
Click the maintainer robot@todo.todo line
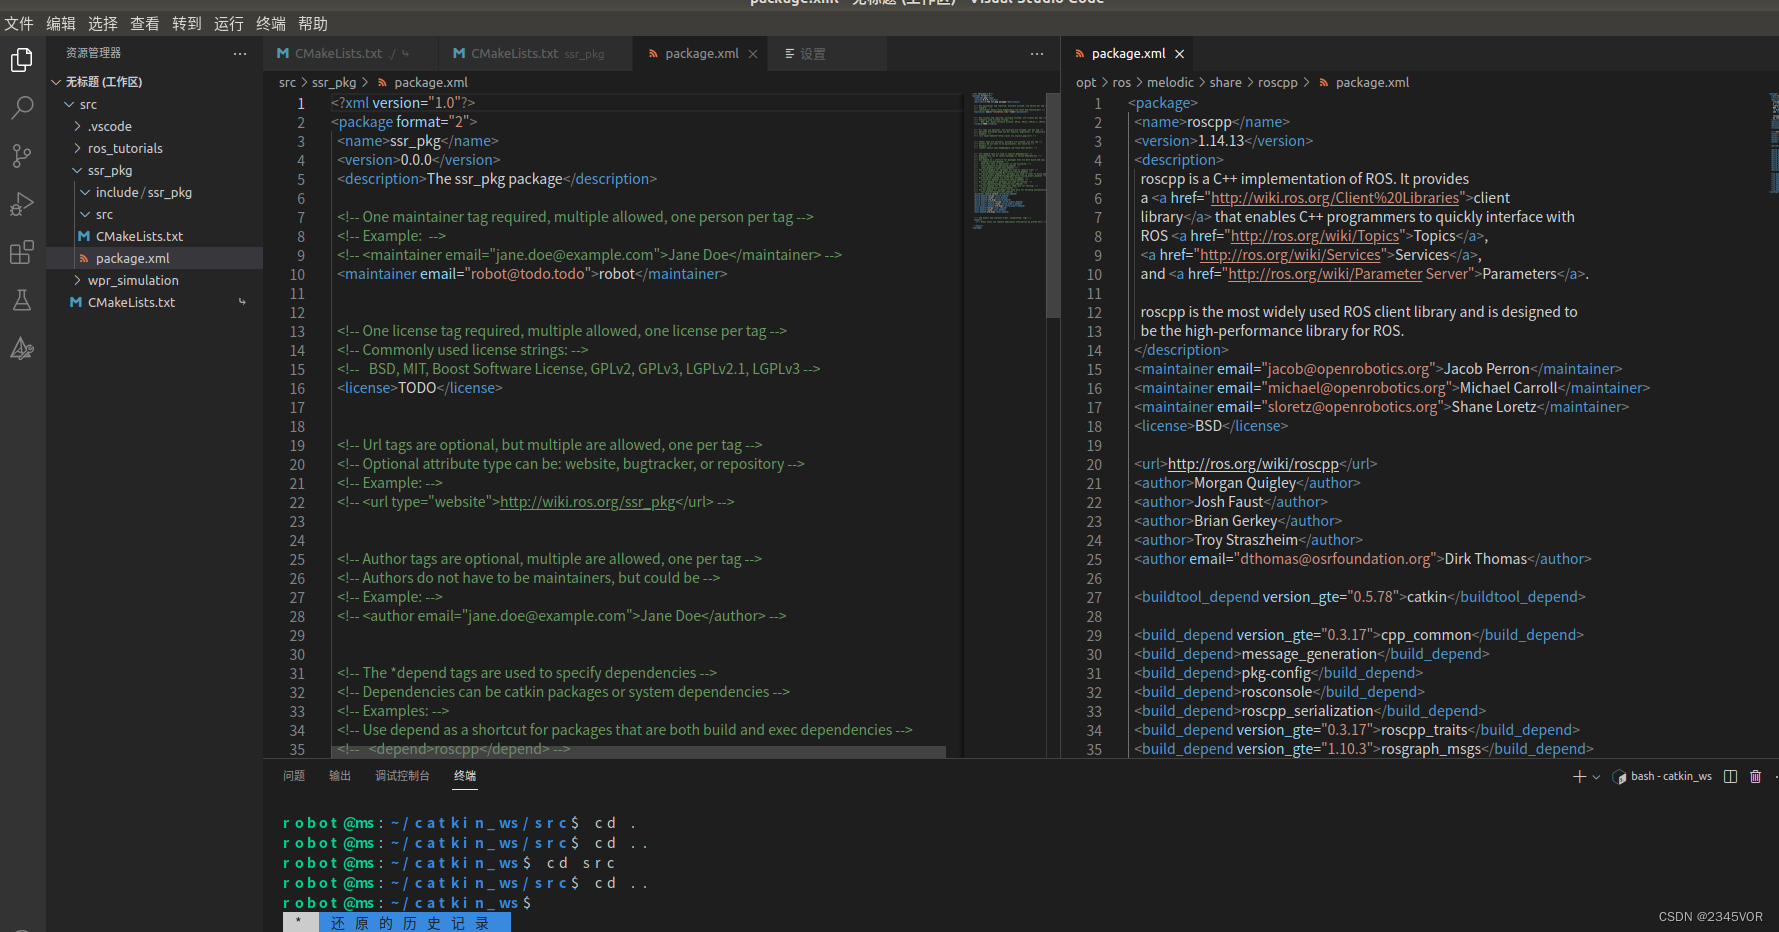pyautogui.click(x=532, y=274)
